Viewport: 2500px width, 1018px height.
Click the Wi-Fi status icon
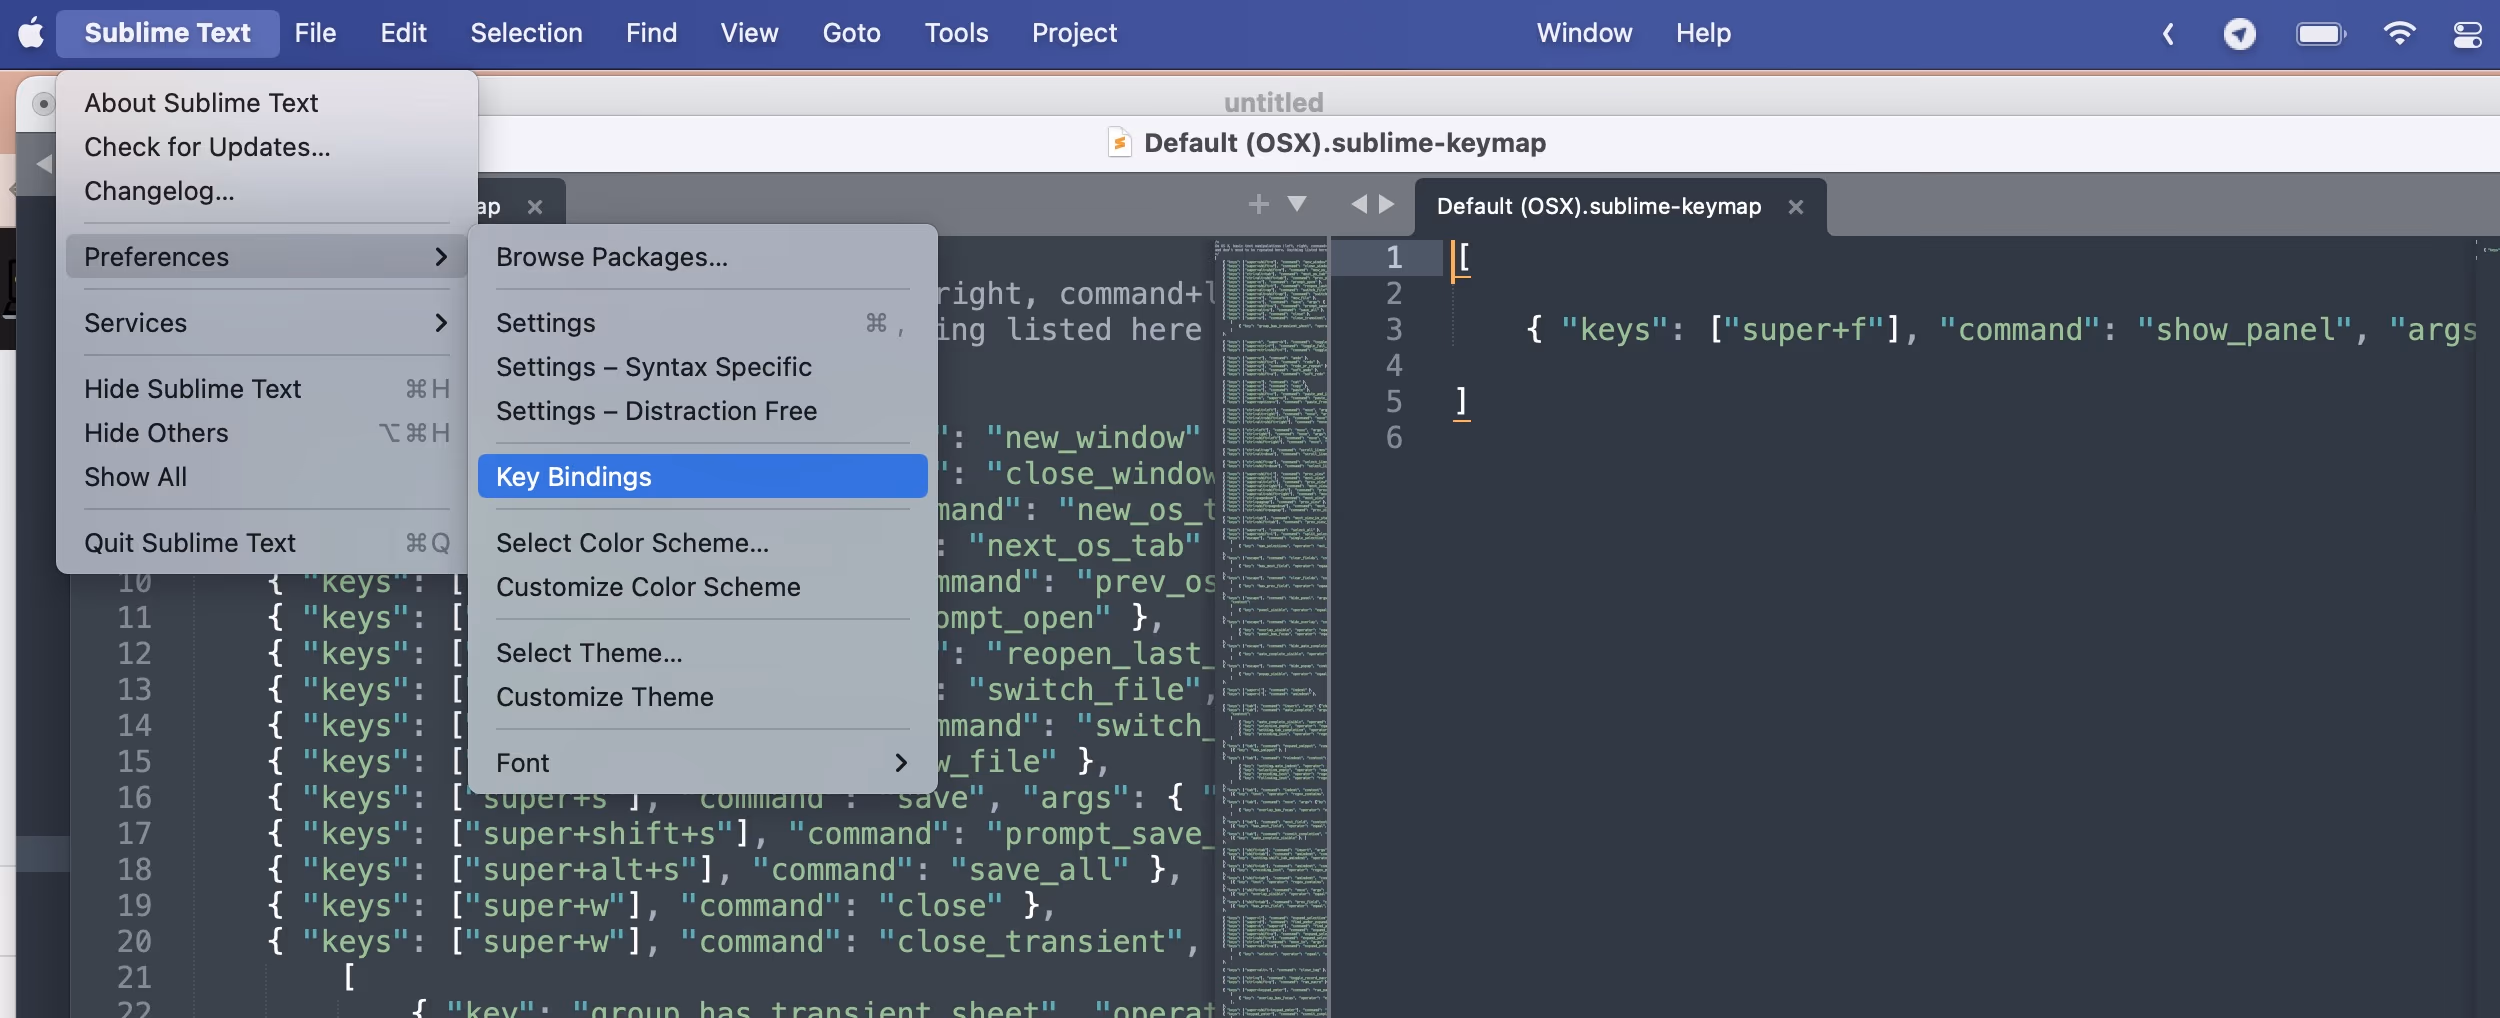2399,34
